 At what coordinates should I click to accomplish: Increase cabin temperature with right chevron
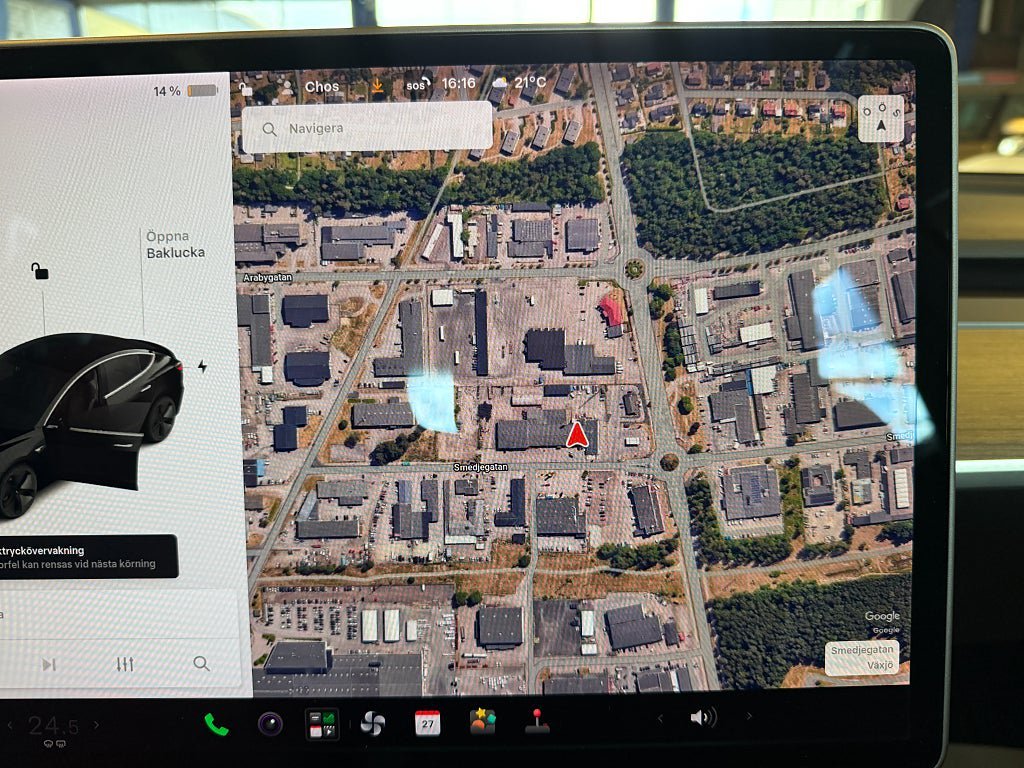pyautogui.click(x=97, y=724)
